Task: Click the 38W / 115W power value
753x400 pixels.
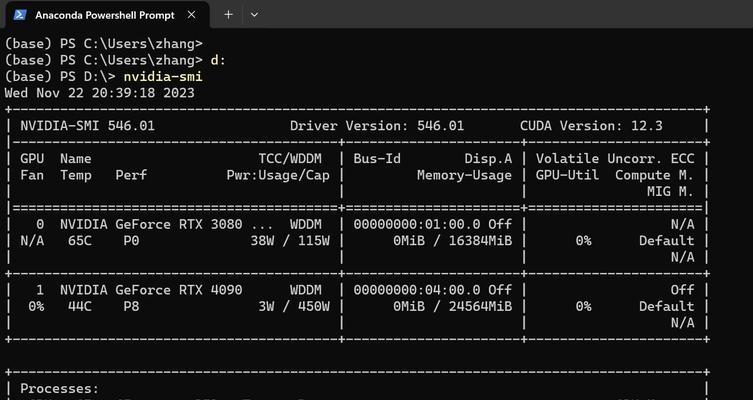Action: (290, 241)
